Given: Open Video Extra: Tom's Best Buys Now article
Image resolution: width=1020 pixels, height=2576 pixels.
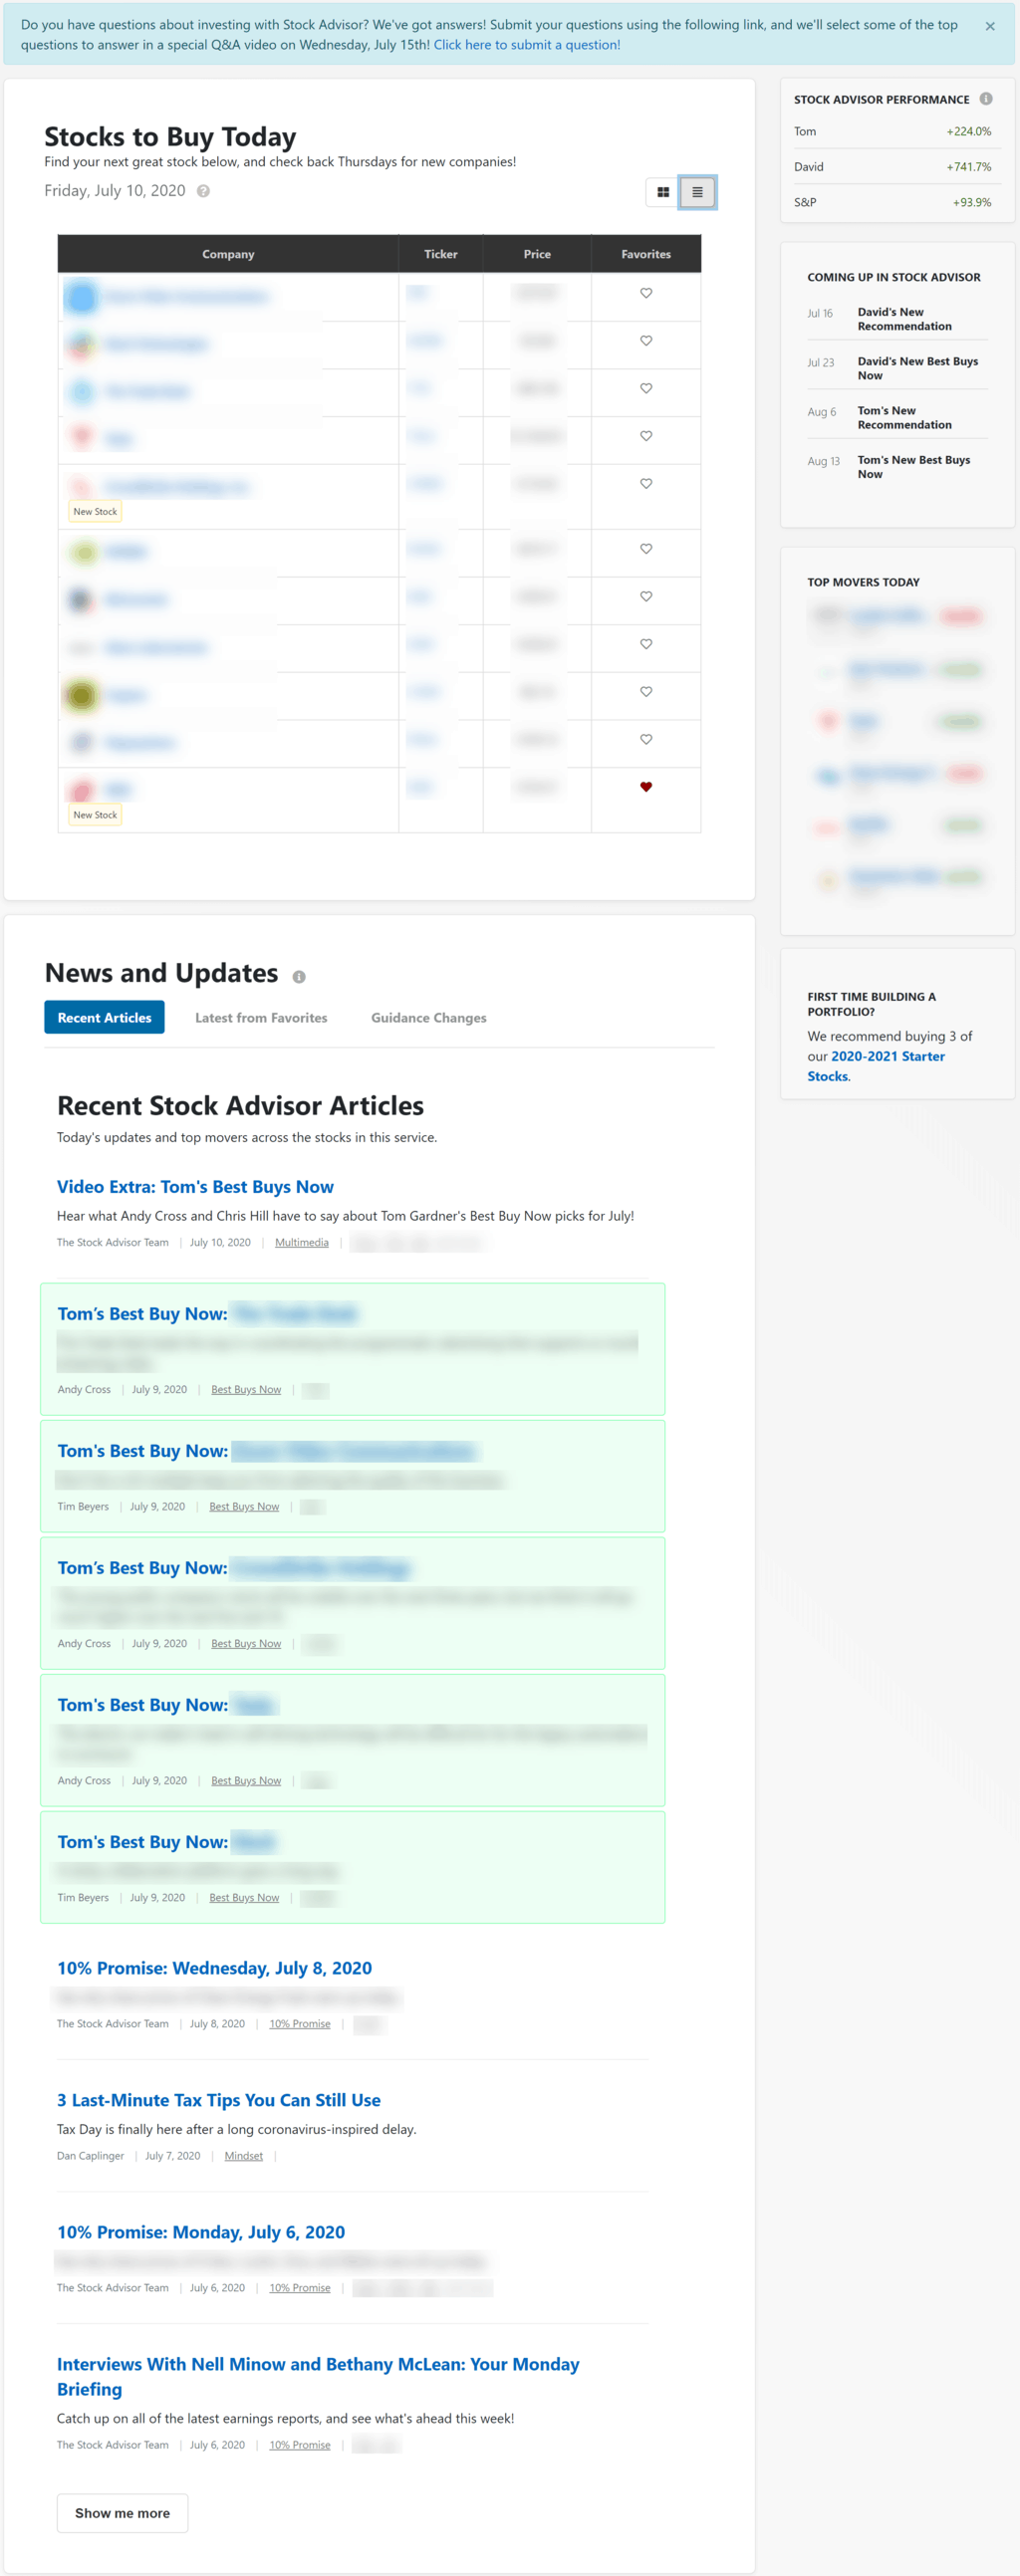Looking at the screenshot, I should tap(195, 1186).
